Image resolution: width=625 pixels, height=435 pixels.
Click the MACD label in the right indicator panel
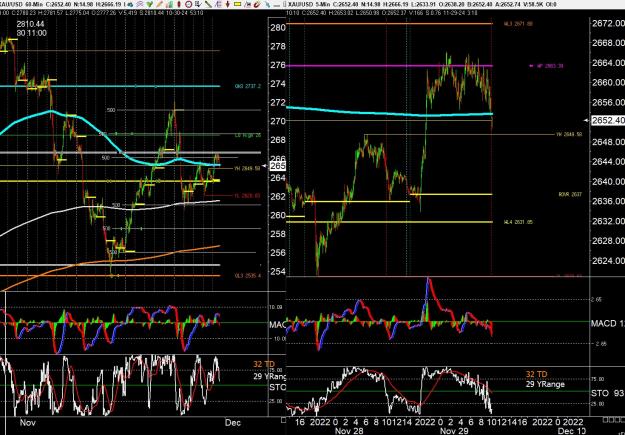pos(604,323)
